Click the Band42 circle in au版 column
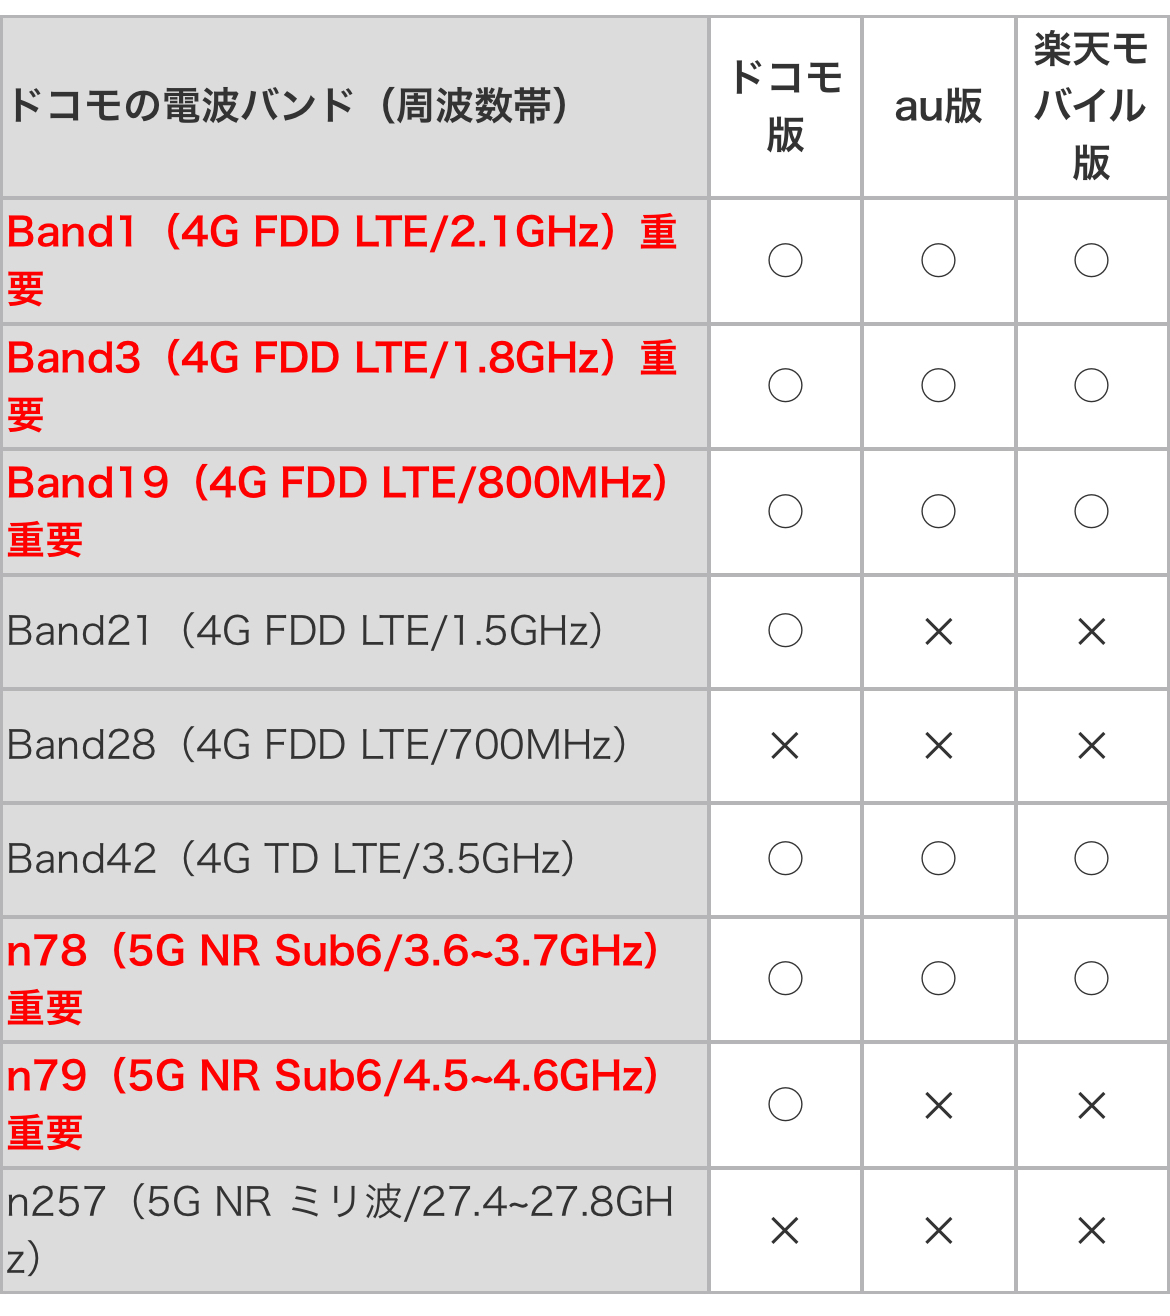This screenshot has height=1316, width=1170. (x=938, y=859)
